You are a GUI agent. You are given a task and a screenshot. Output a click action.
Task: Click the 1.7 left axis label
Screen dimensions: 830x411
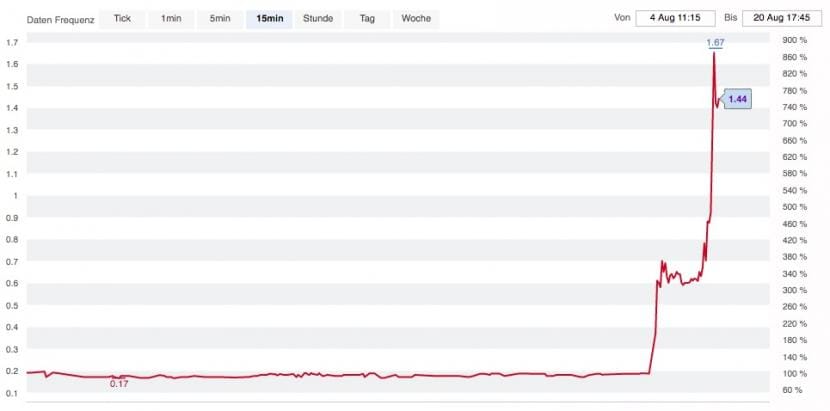13,43
